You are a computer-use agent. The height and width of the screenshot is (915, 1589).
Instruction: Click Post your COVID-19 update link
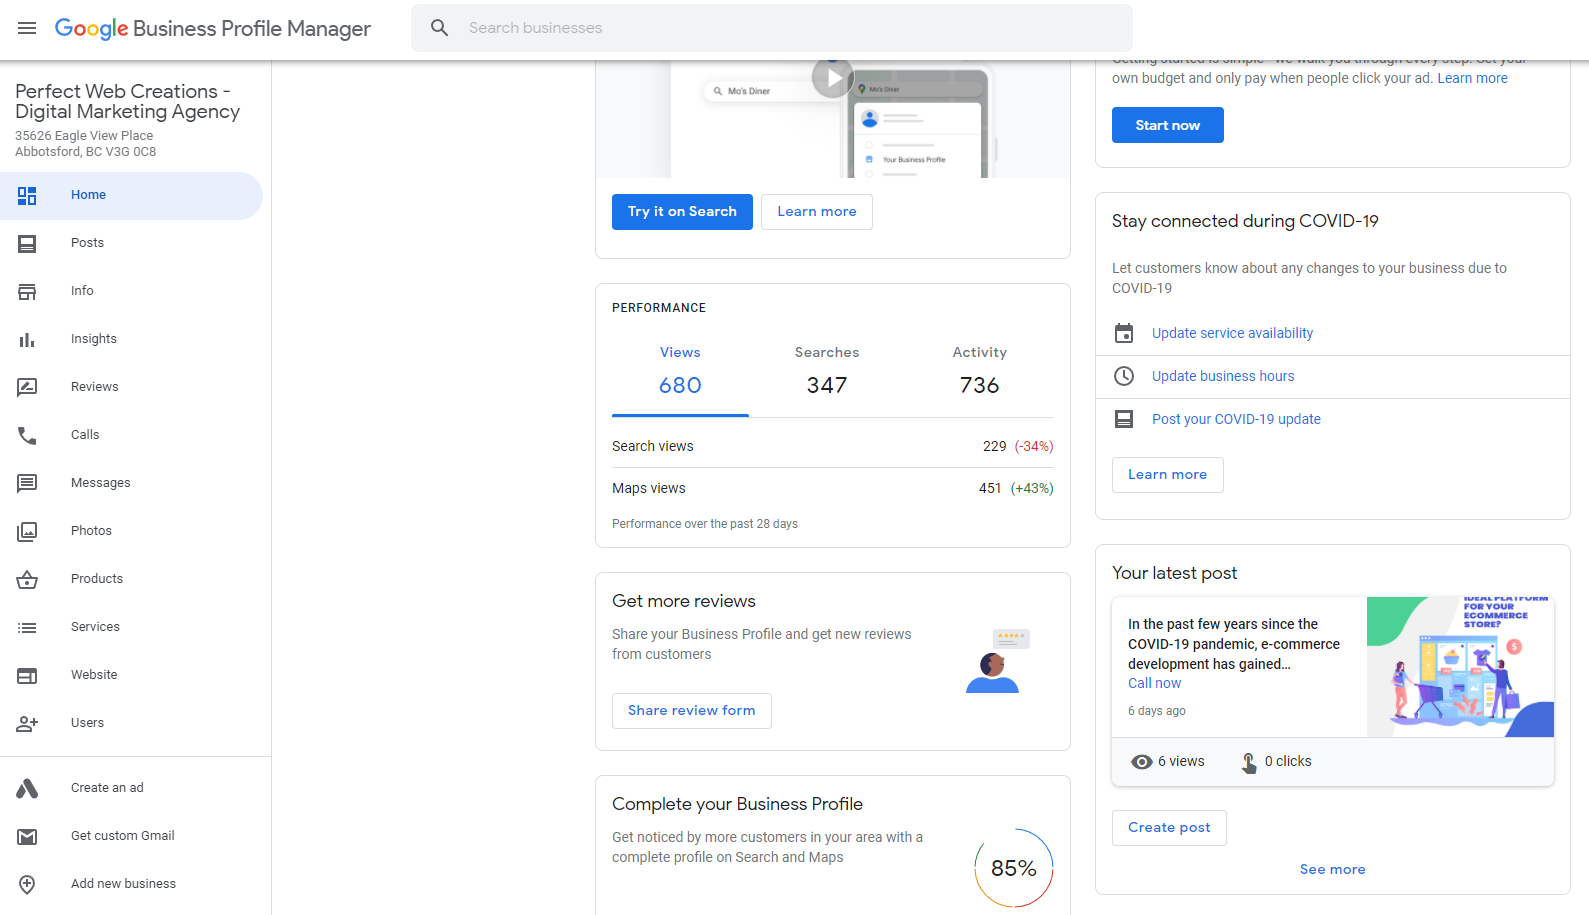point(1236,419)
